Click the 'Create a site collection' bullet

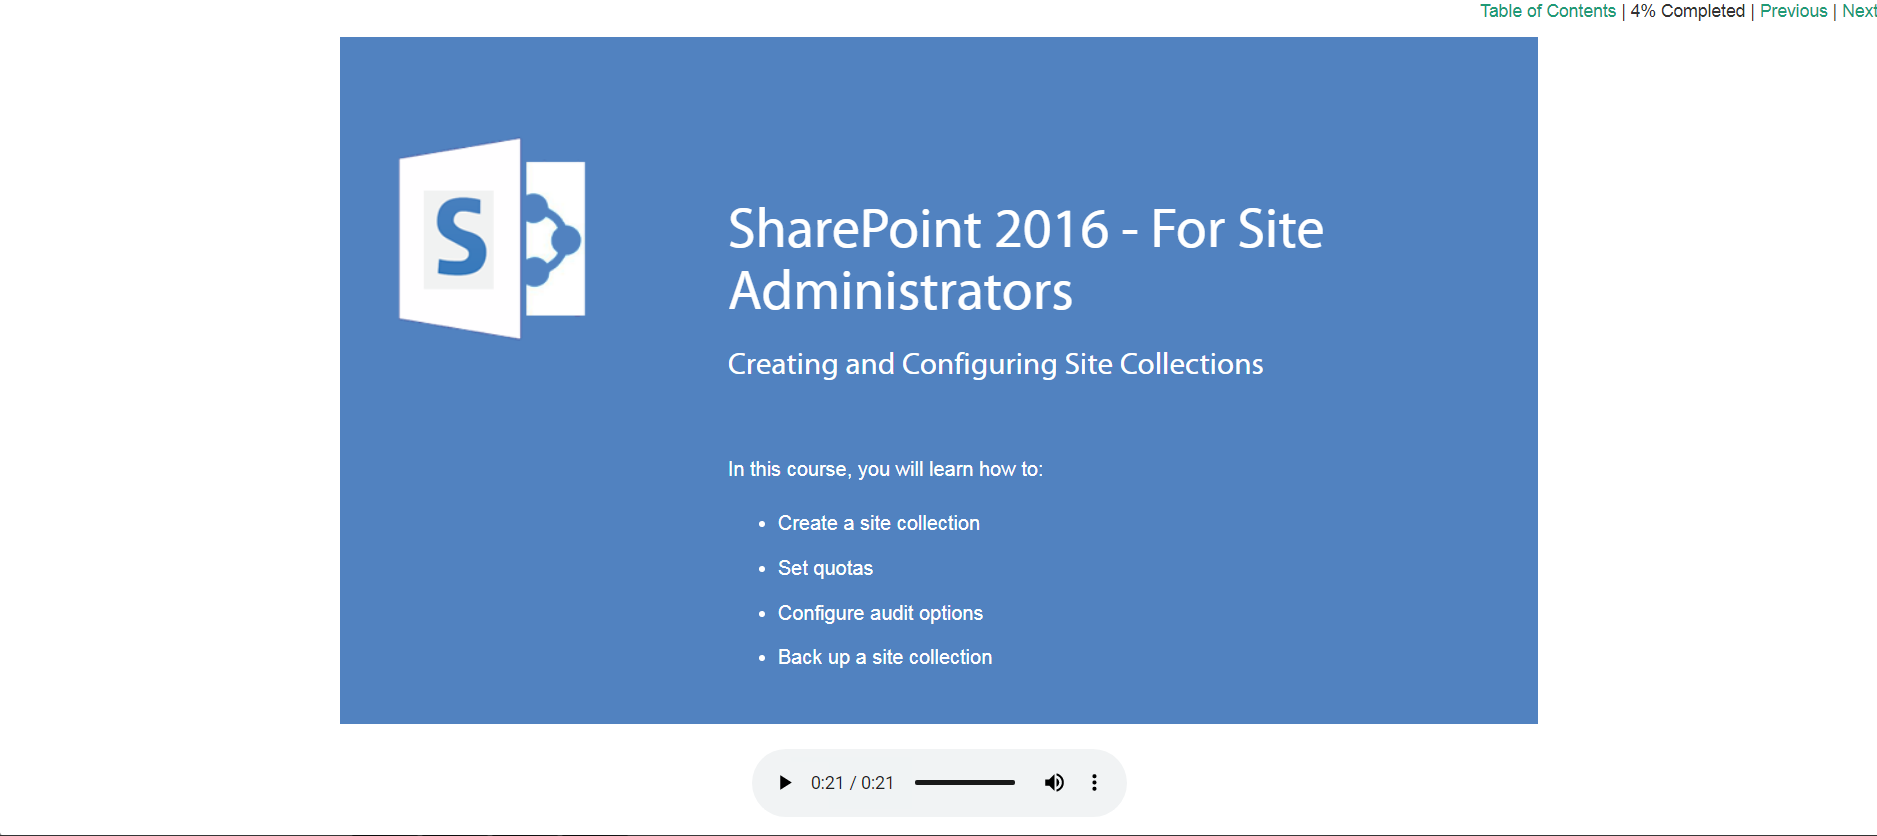(x=878, y=523)
